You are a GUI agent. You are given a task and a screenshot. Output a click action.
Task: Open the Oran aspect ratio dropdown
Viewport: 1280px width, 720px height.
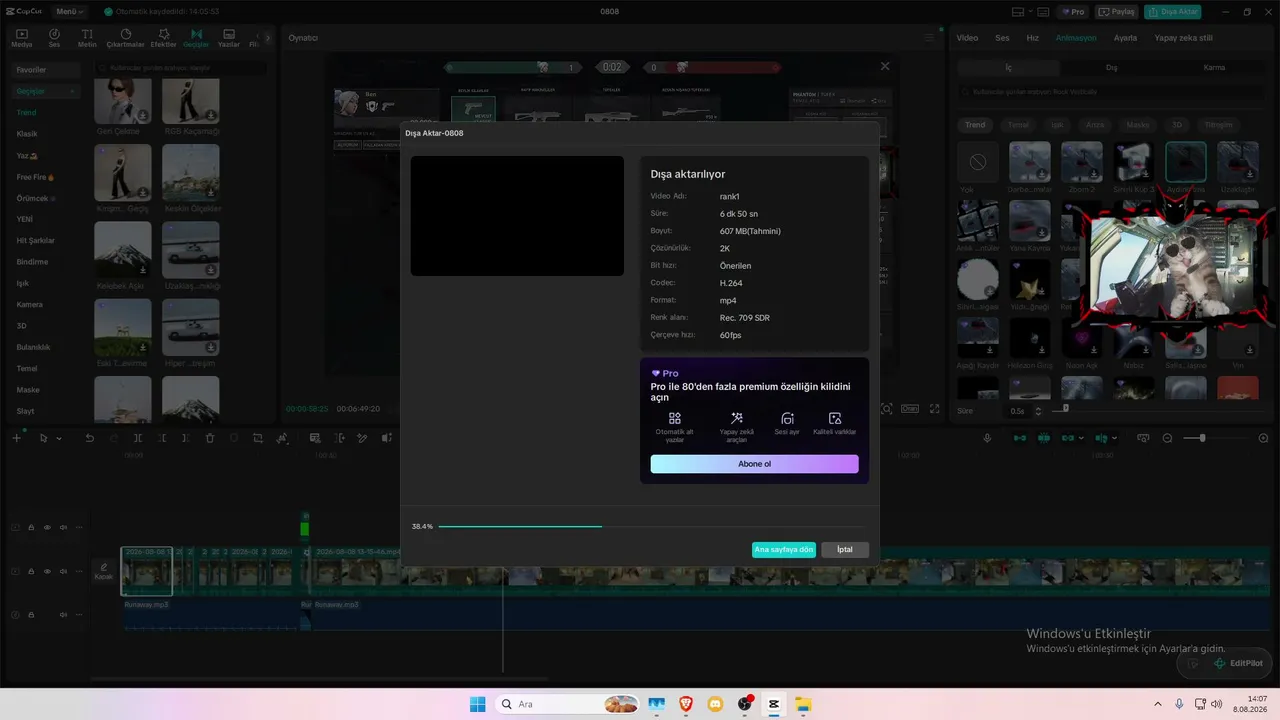pyautogui.click(x=910, y=408)
